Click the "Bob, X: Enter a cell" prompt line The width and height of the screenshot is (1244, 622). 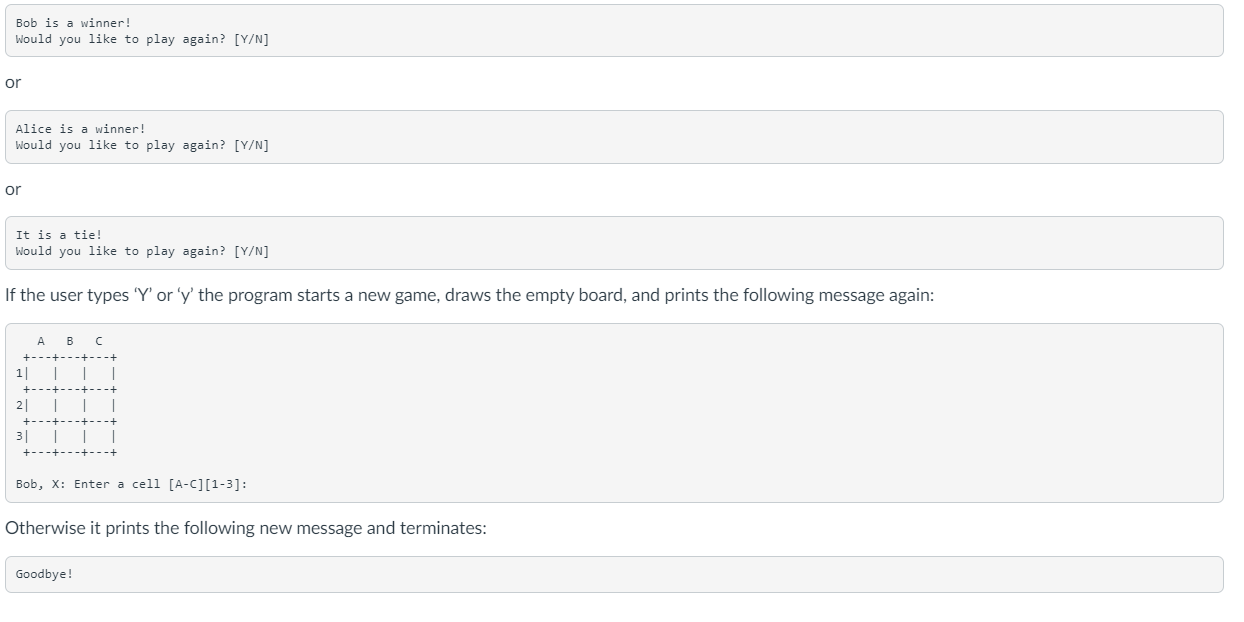[132, 484]
